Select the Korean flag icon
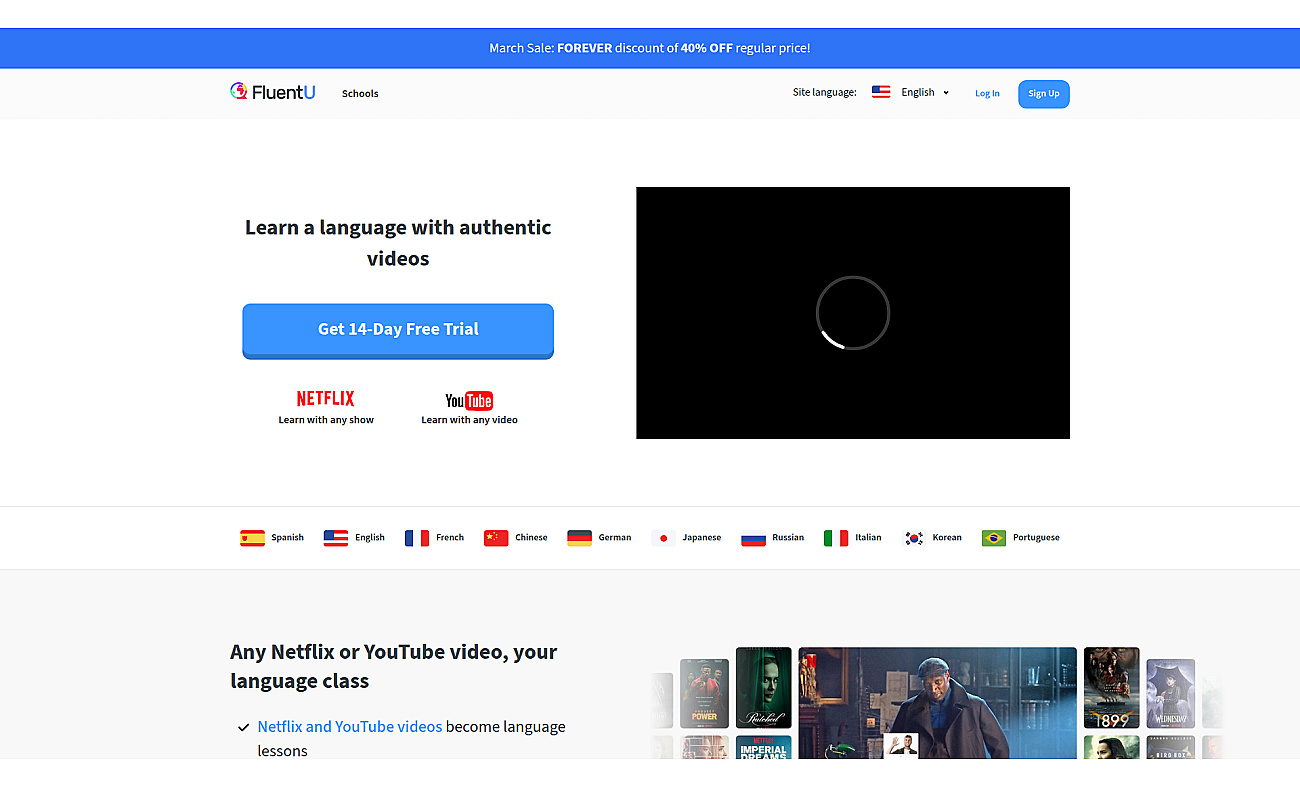Image resolution: width=1300 pixels, height=788 pixels. click(x=914, y=538)
